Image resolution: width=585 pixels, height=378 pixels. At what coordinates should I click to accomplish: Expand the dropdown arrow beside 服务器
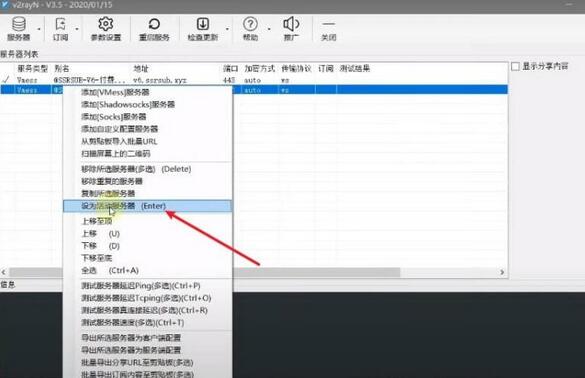click(x=39, y=29)
